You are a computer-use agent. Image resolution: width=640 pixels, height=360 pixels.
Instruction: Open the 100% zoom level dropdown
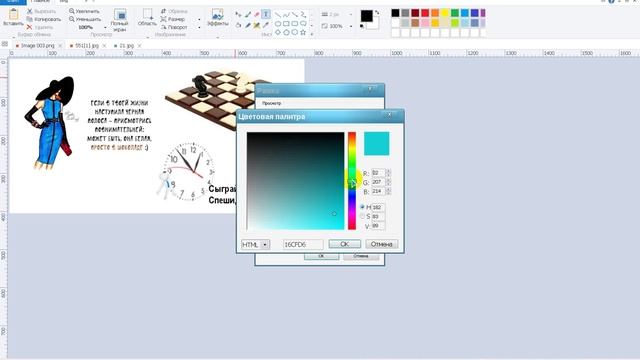point(105,27)
